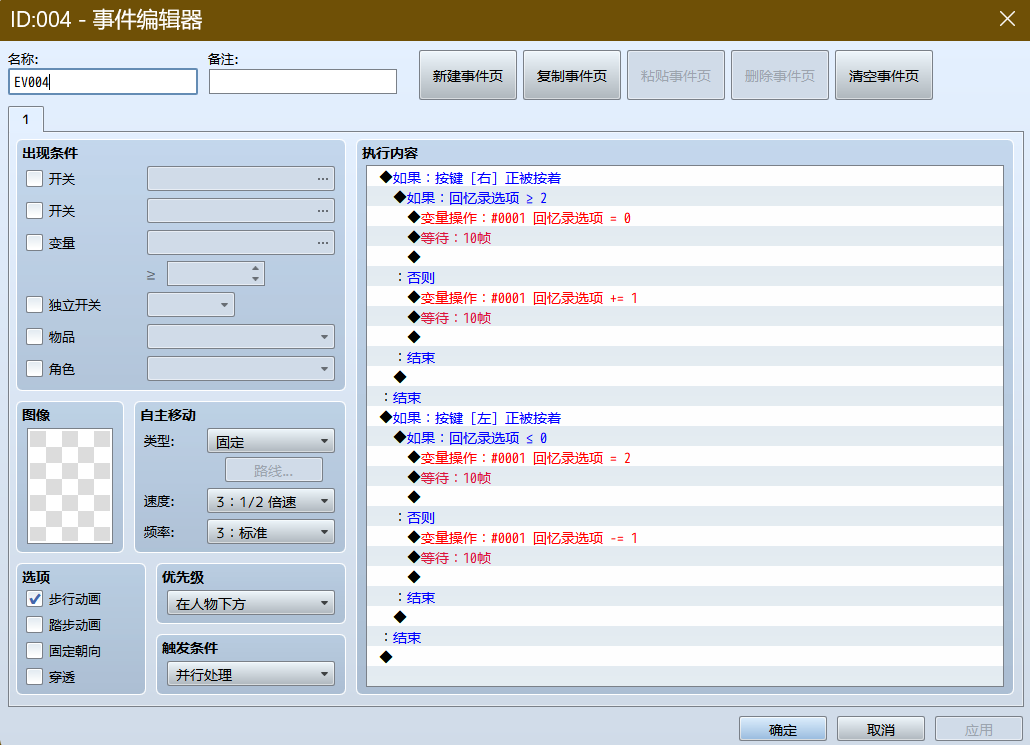Change the 速度 dropdown value
1030x745 pixels.
point(271,501)
